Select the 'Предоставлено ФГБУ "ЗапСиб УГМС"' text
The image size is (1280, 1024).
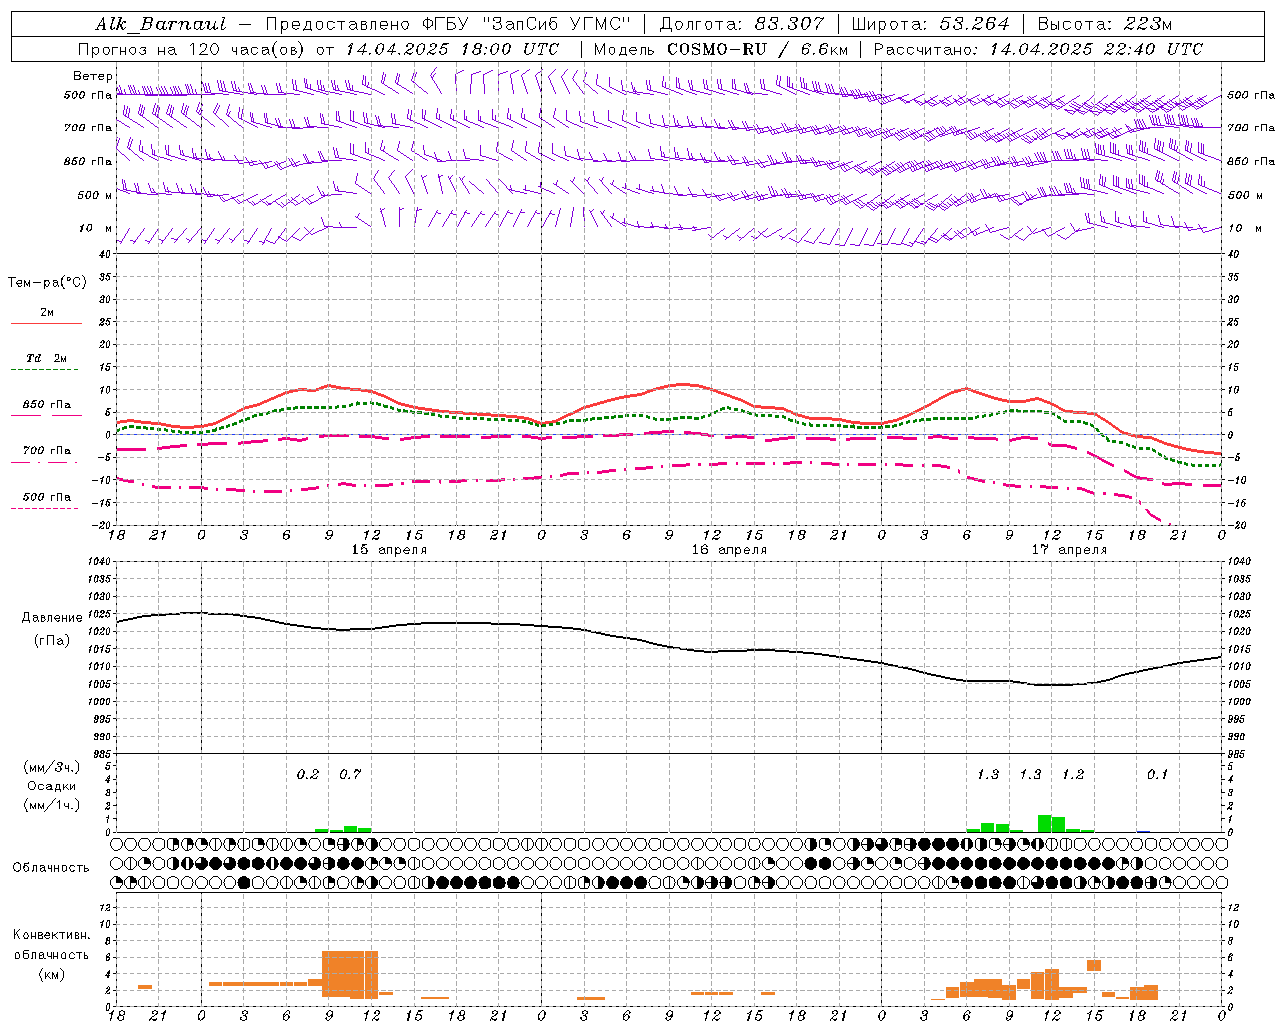[x=448, y=24]
